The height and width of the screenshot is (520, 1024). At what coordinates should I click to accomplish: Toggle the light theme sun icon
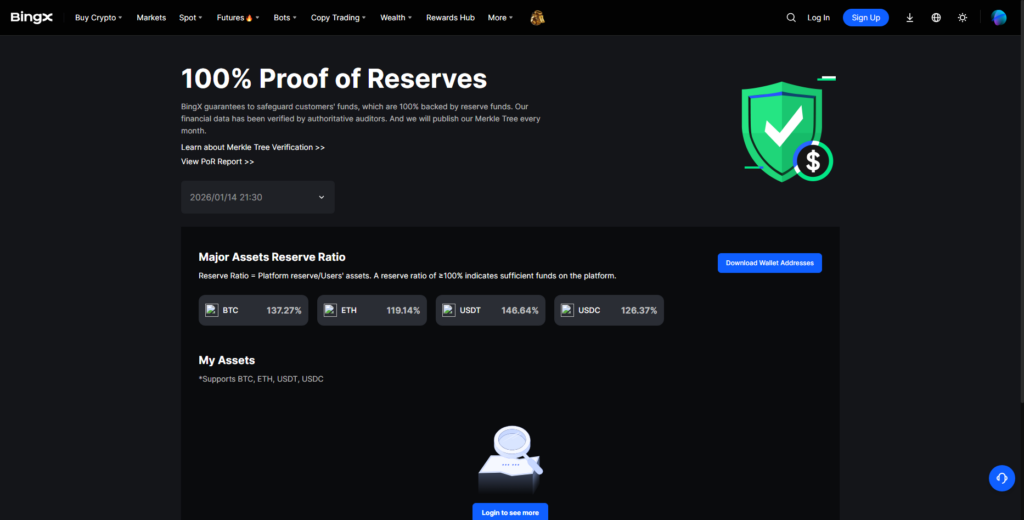click(962, 18)
